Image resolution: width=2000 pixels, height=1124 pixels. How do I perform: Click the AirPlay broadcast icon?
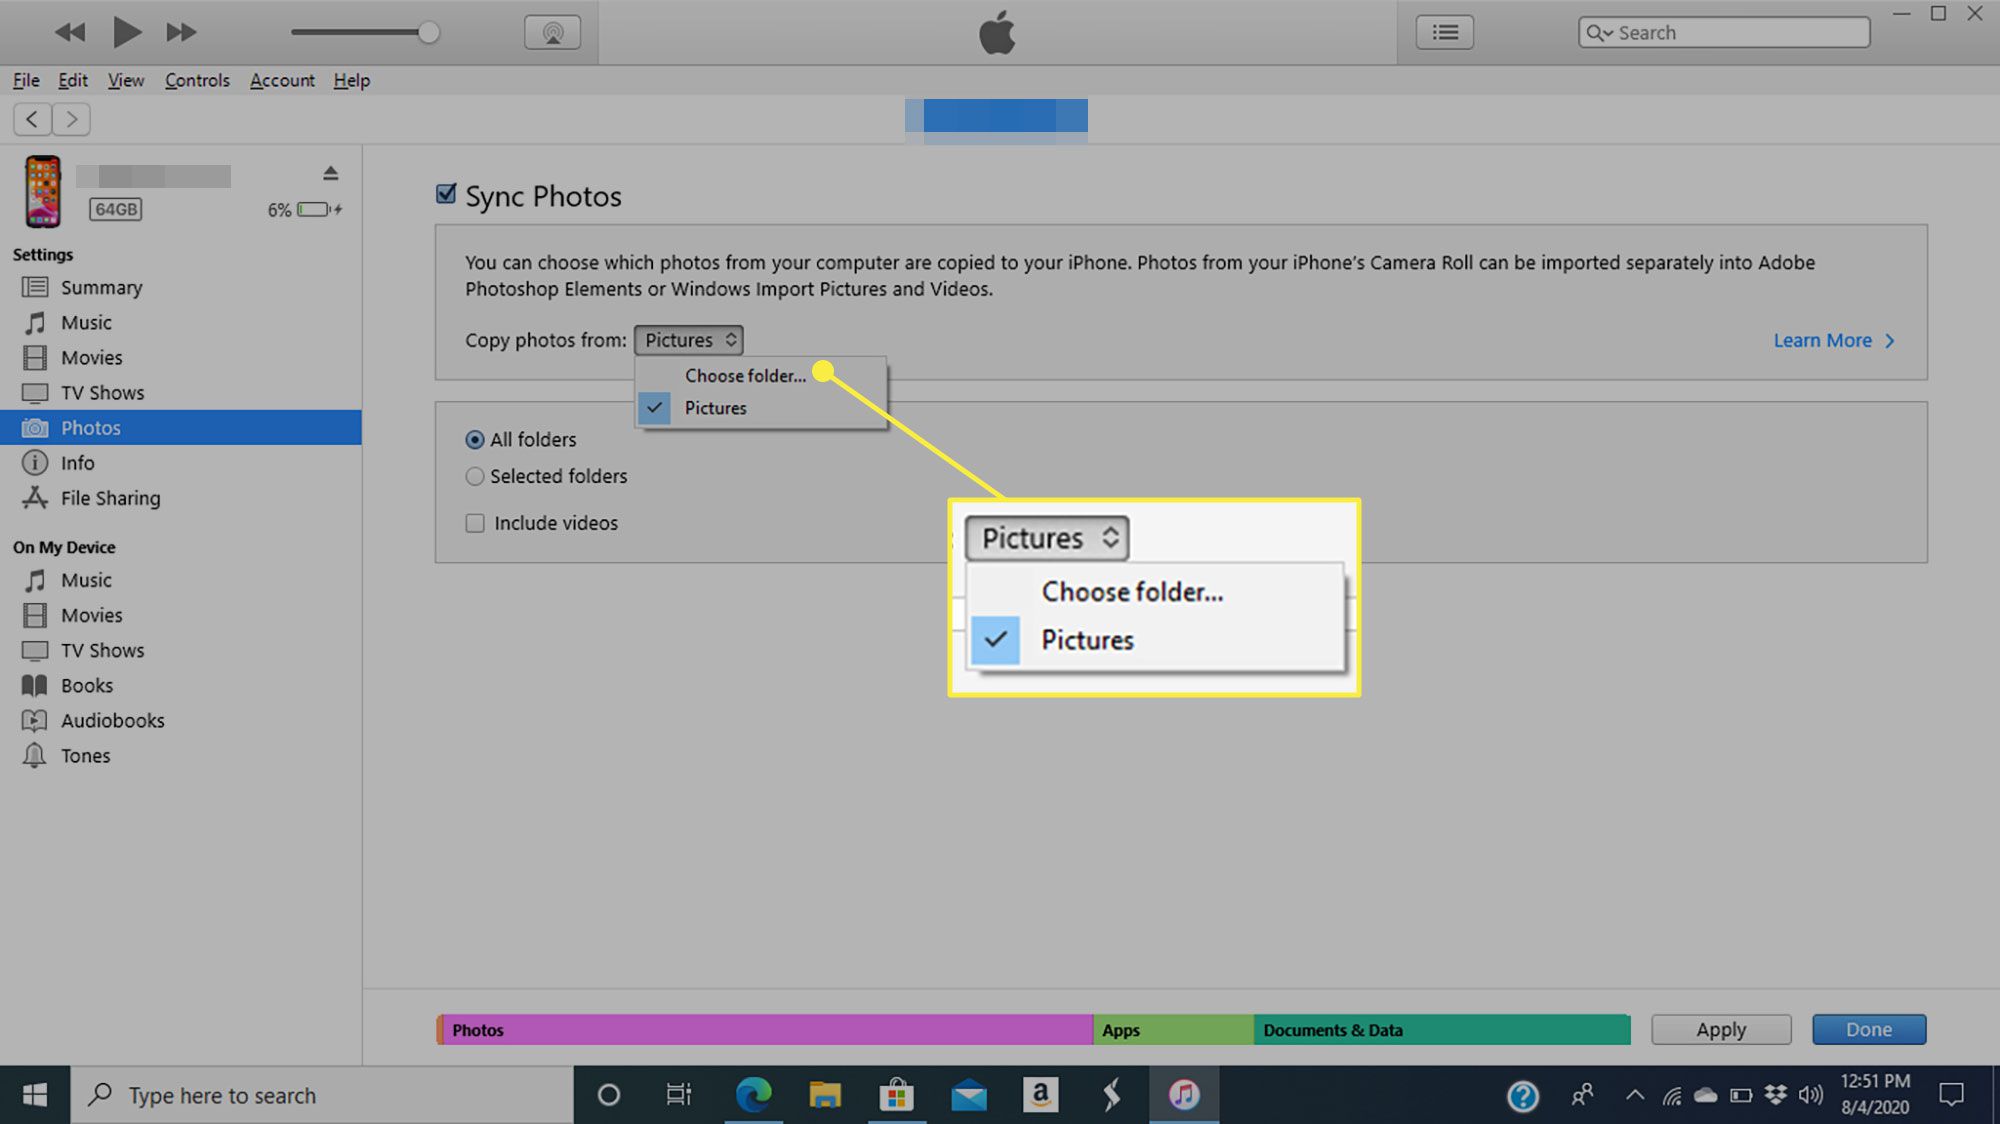pyautogui.click(x=551, y=32)
